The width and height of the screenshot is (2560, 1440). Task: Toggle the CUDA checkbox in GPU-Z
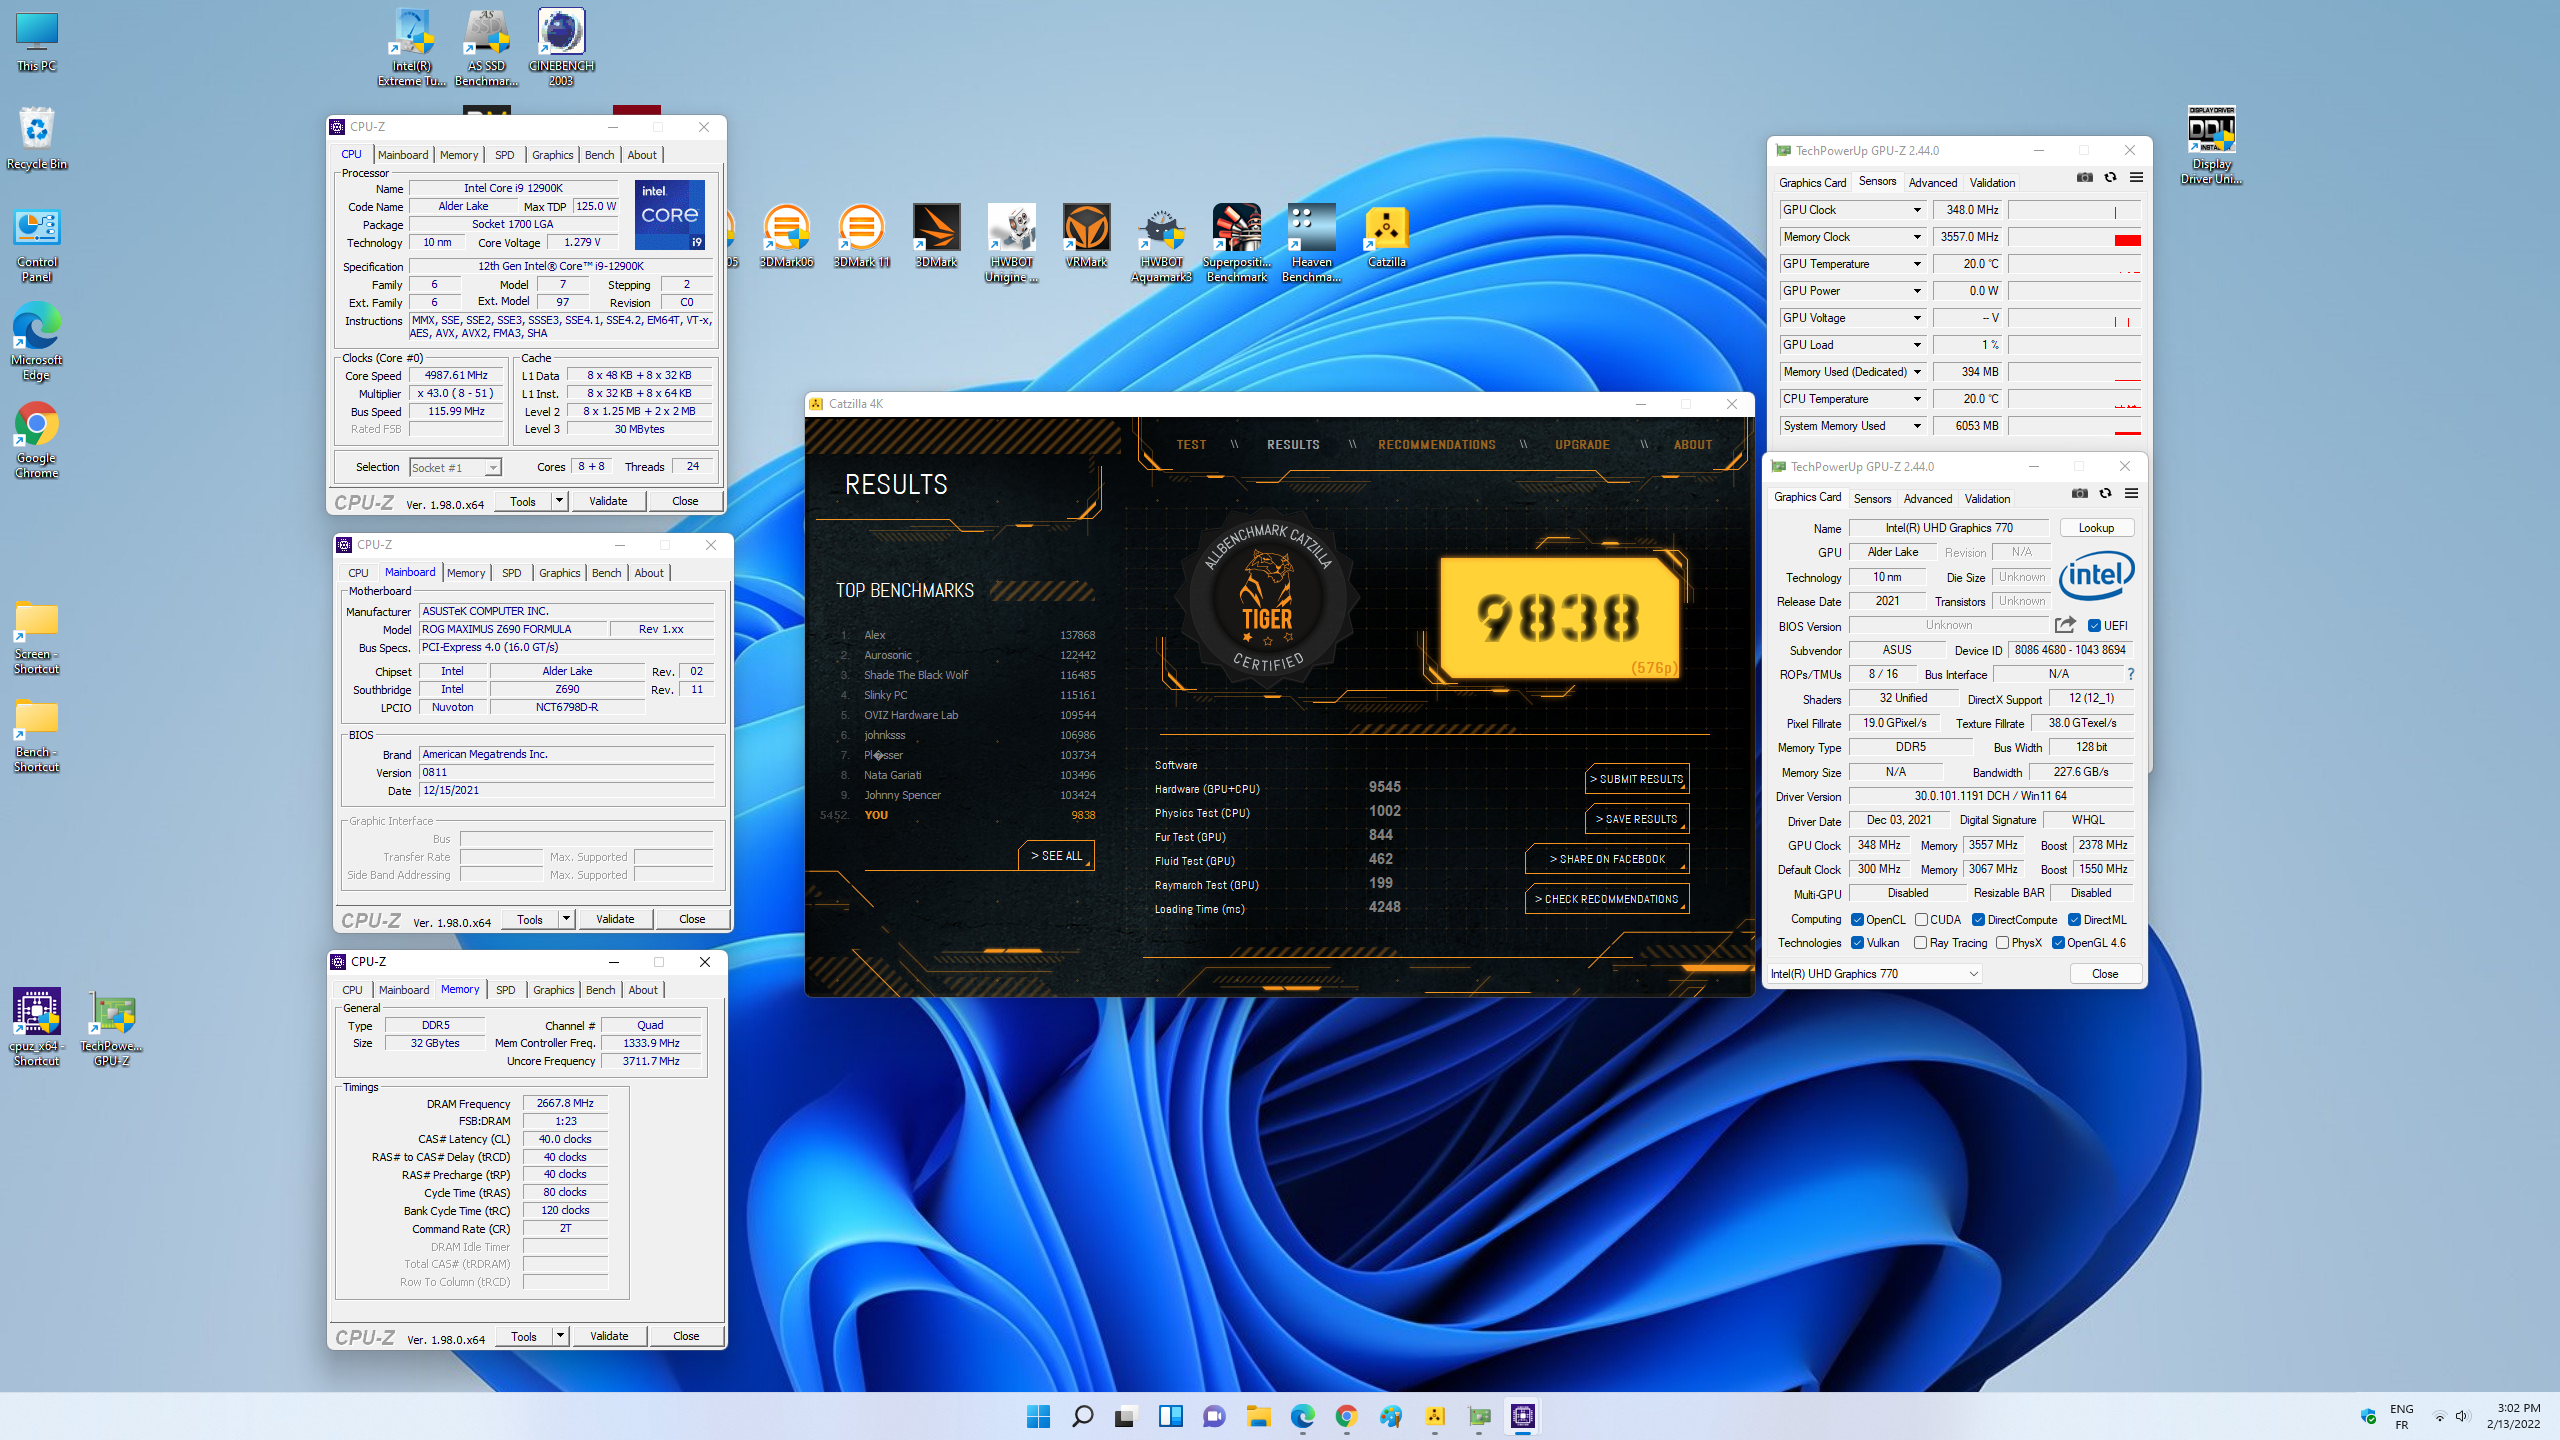1921,920
